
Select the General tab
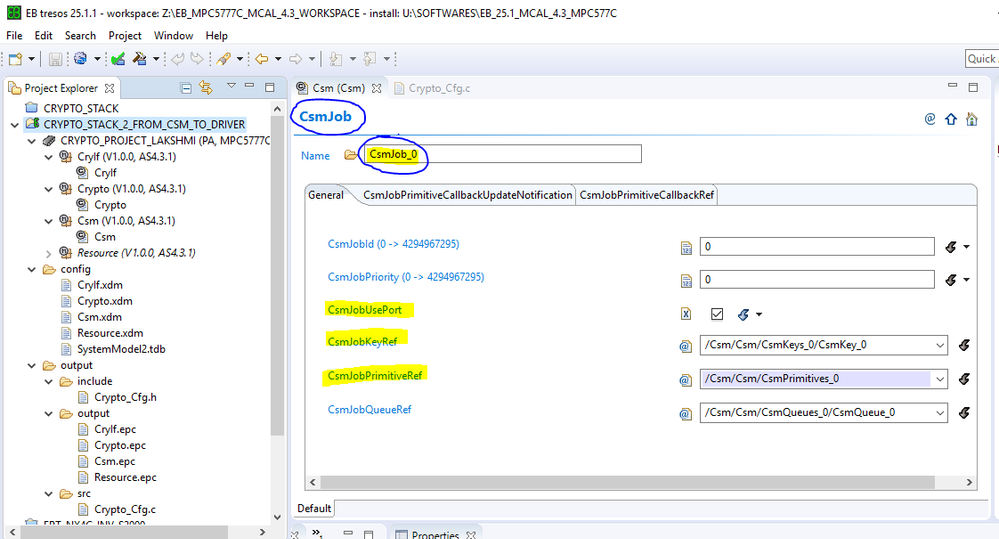click(x=326, y=195)
